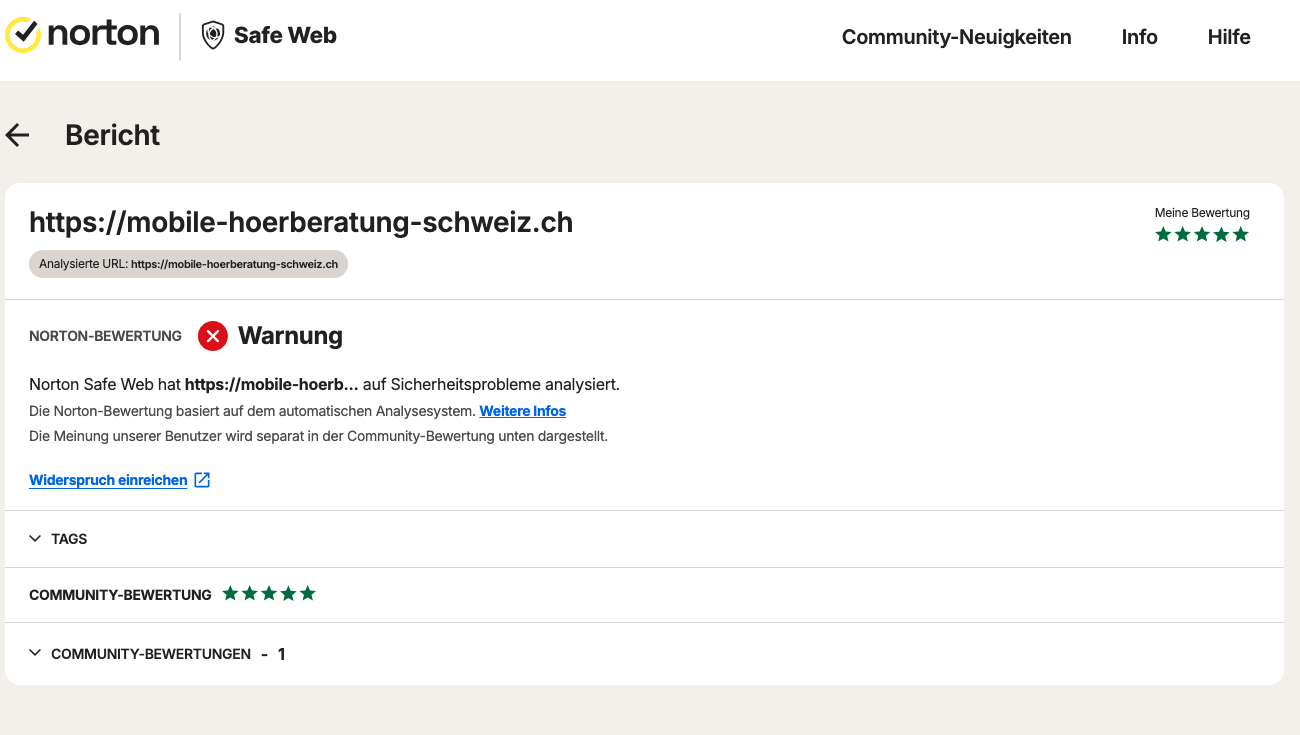1300x735 pixels.
Task: Click the COMMUNITY-BEWERTUNG label
Action: pyautogui.click(x=120, y=594)
